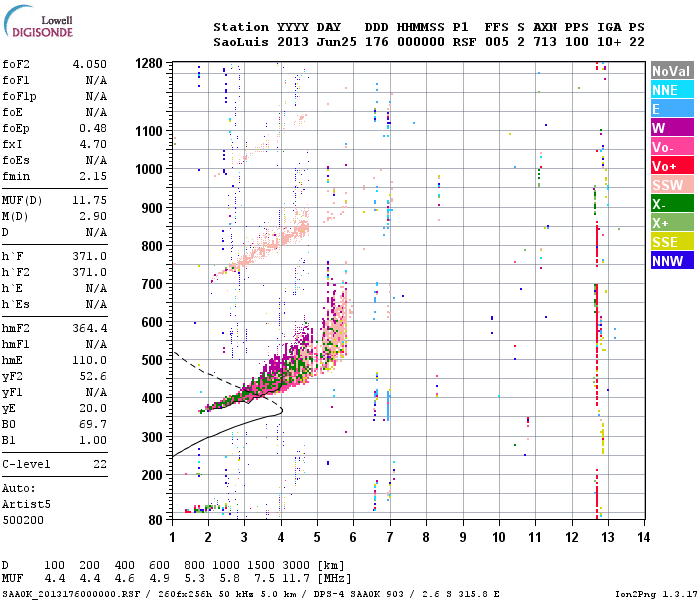Click the AXN value 713
The image size is (700, 600).
[545, 42]
